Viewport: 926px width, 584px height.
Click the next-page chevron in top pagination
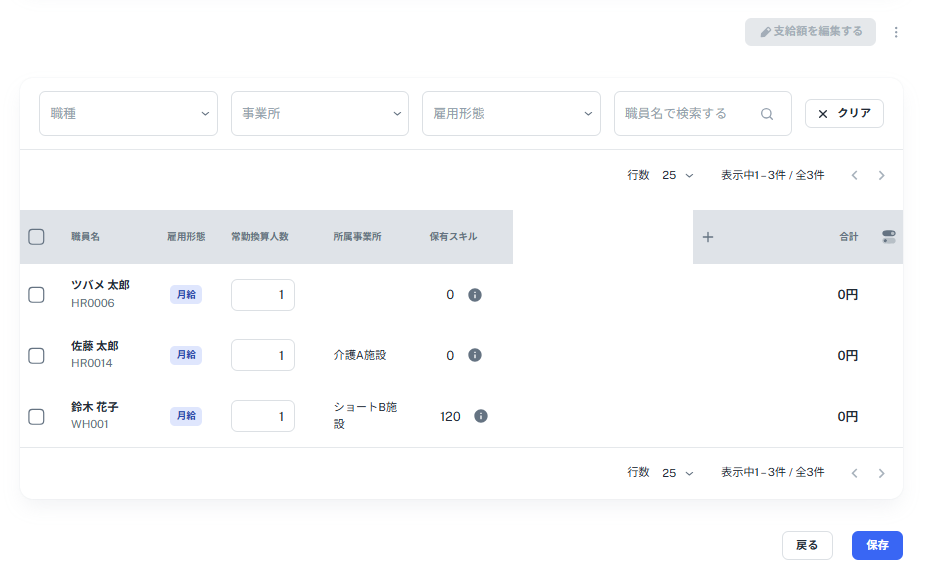881,174
